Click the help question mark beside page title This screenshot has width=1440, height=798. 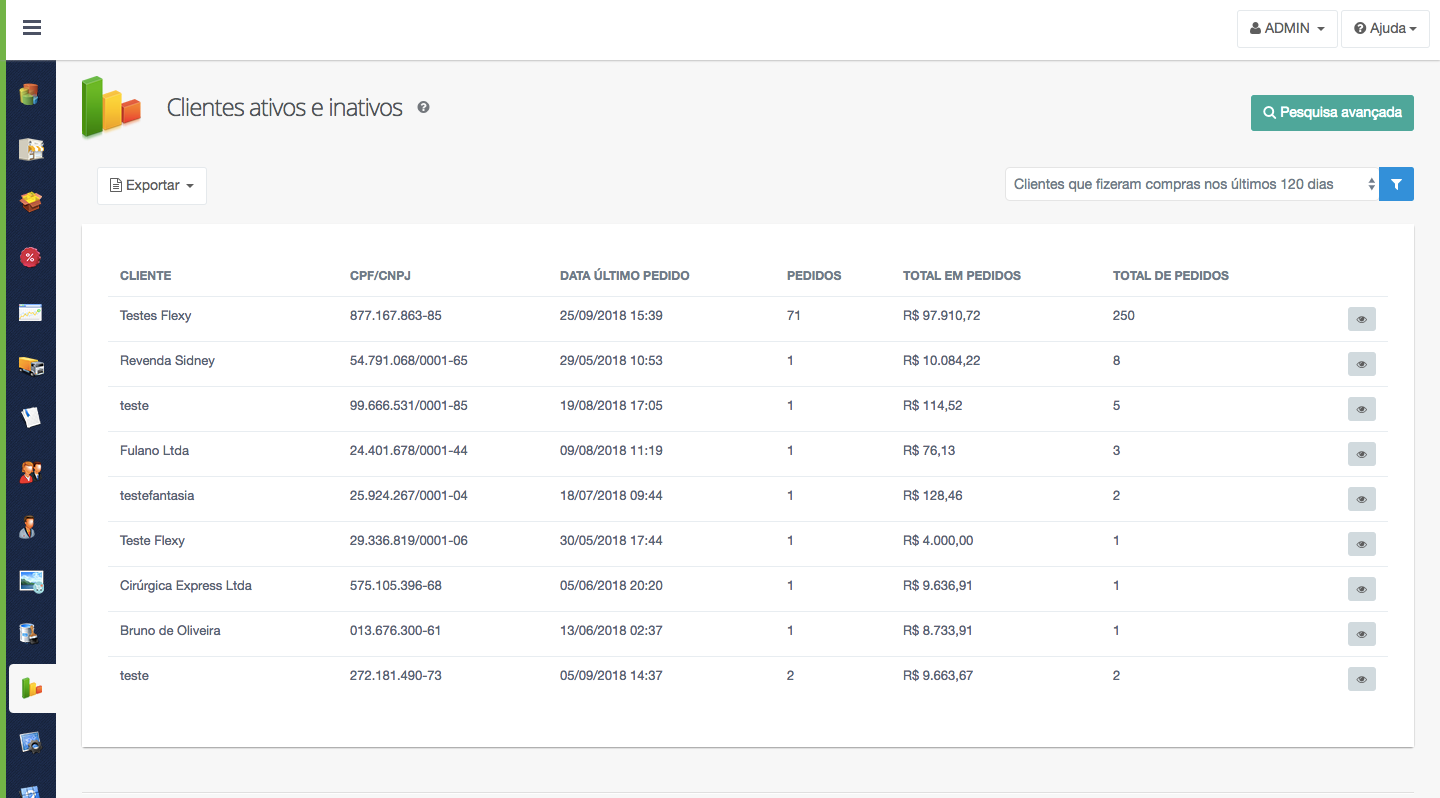click(423, 107)
